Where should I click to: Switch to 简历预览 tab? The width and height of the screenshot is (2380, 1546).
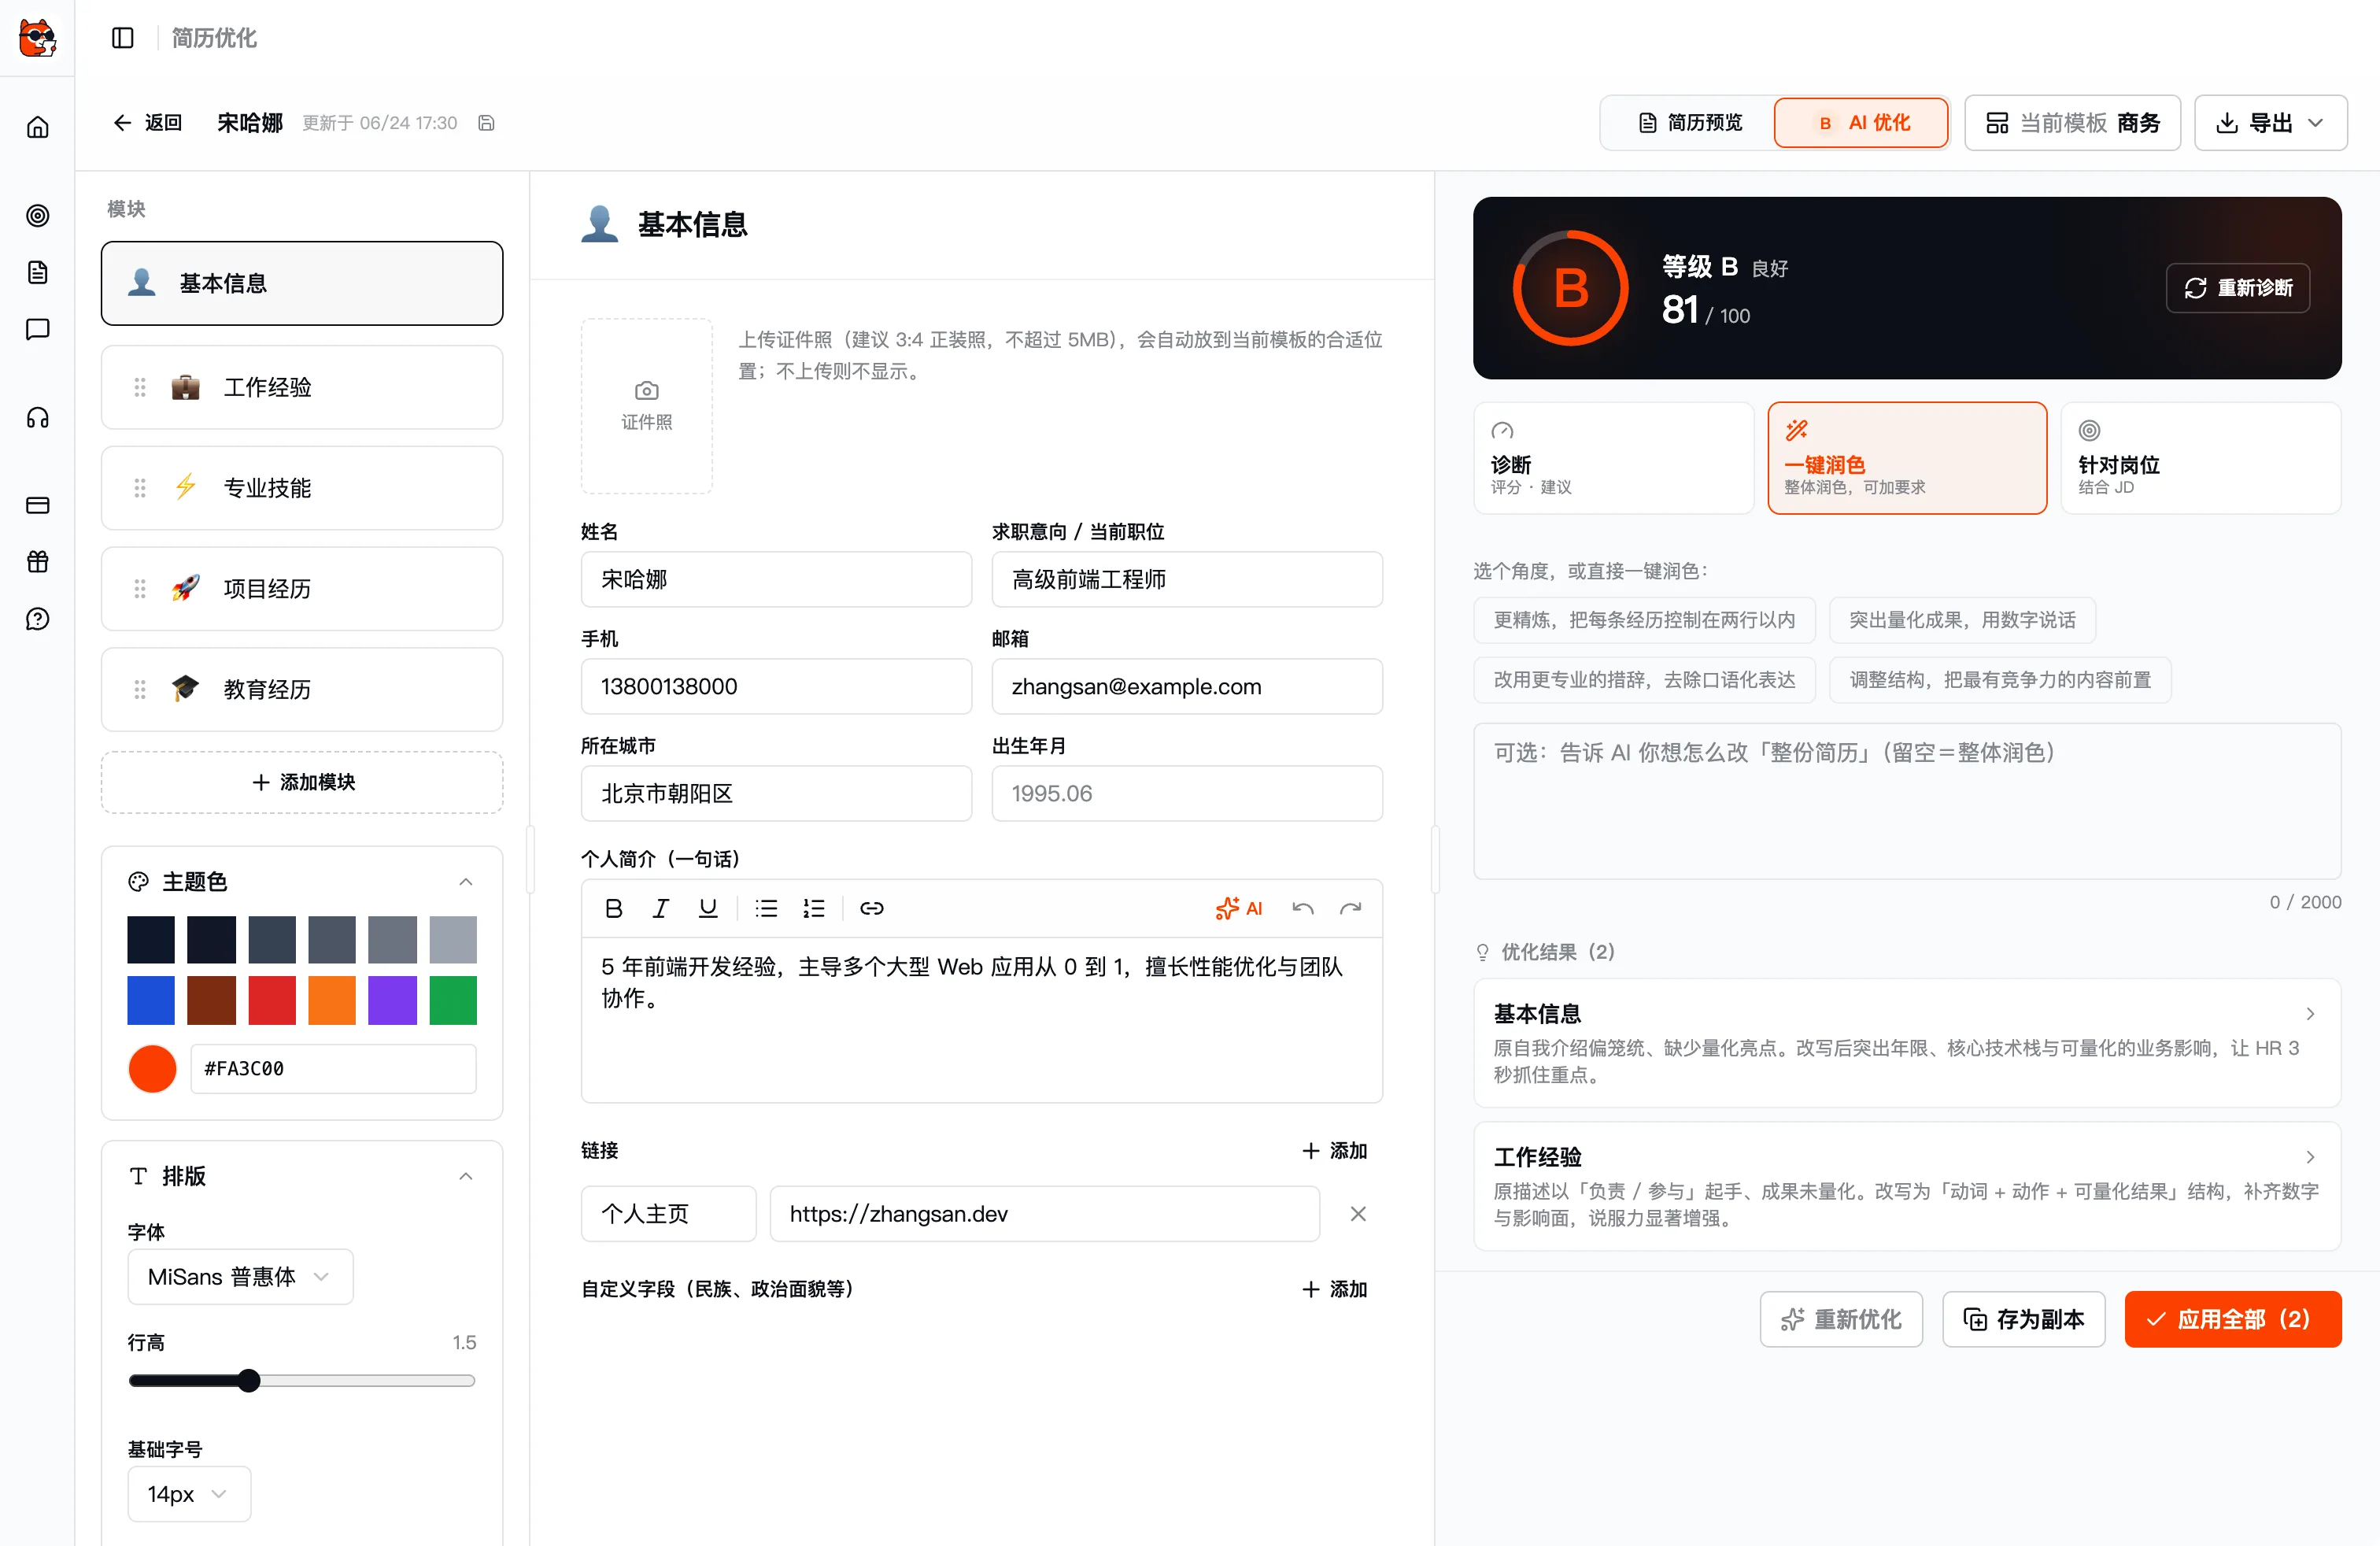point(1690,123)
